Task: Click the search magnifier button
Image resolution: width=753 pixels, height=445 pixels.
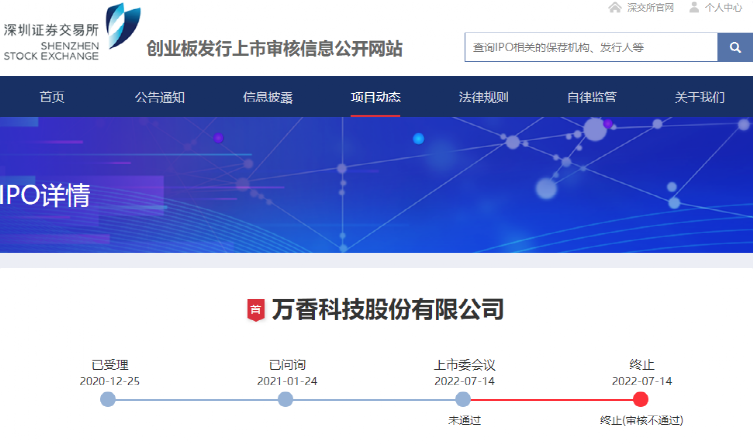Action: [735, 47]
